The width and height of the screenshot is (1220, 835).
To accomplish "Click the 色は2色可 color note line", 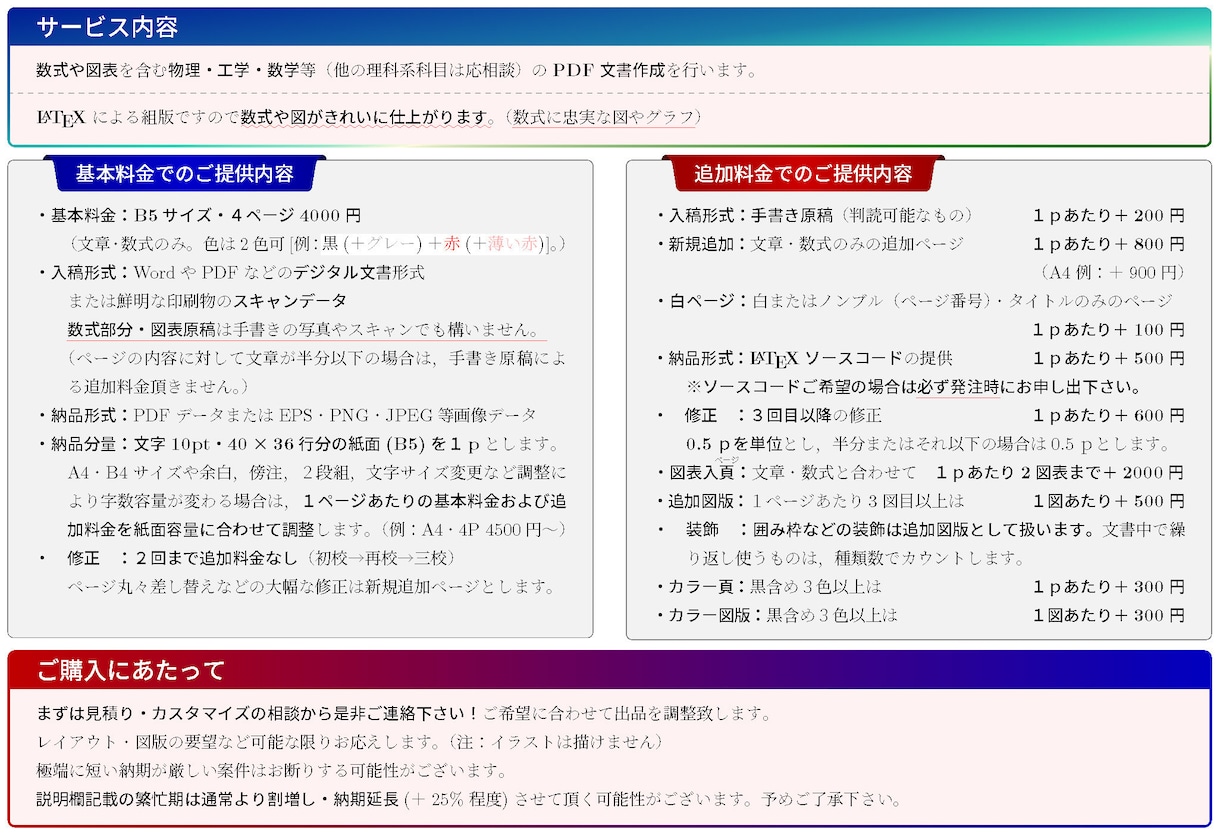I will pyautogui.click(x=318, y=243).
